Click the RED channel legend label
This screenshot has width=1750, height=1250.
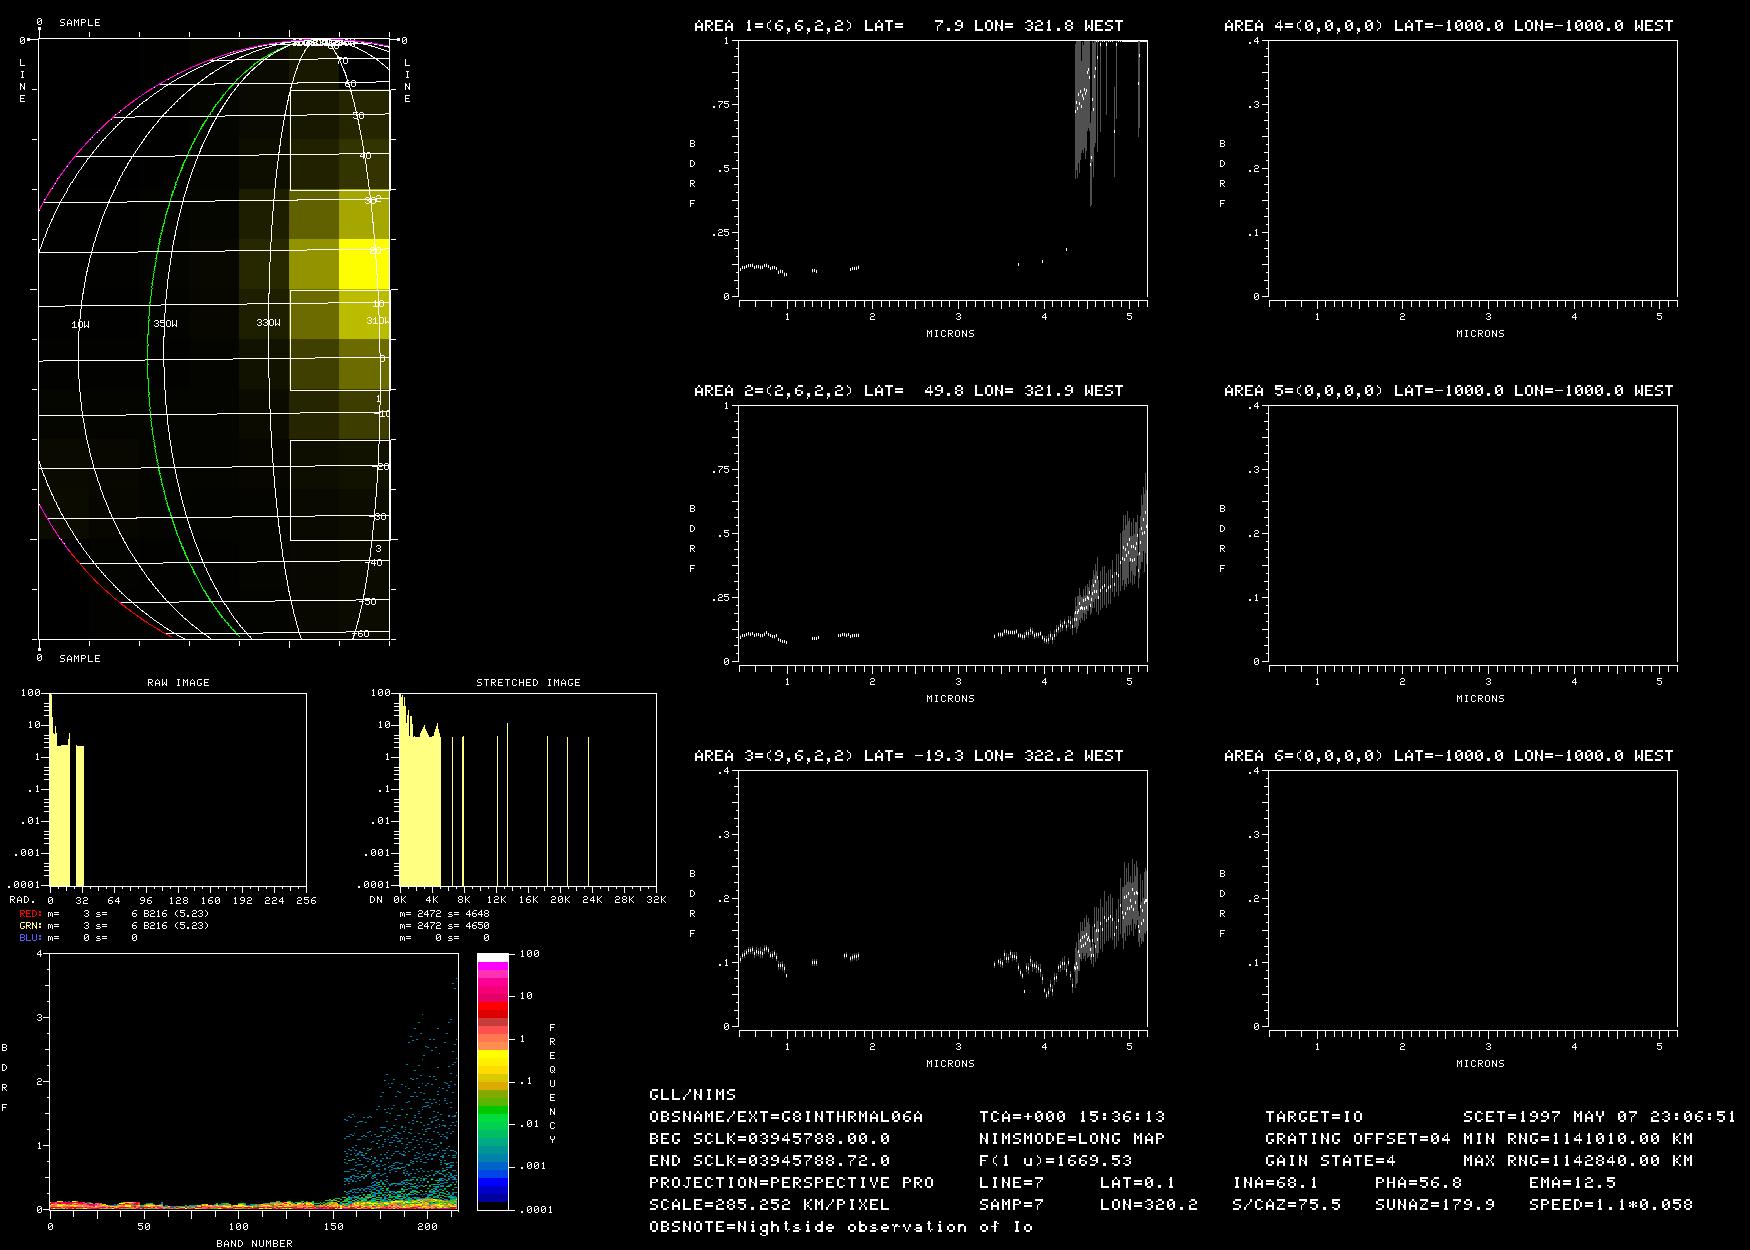pyautogui.click(x=30, y=914)
